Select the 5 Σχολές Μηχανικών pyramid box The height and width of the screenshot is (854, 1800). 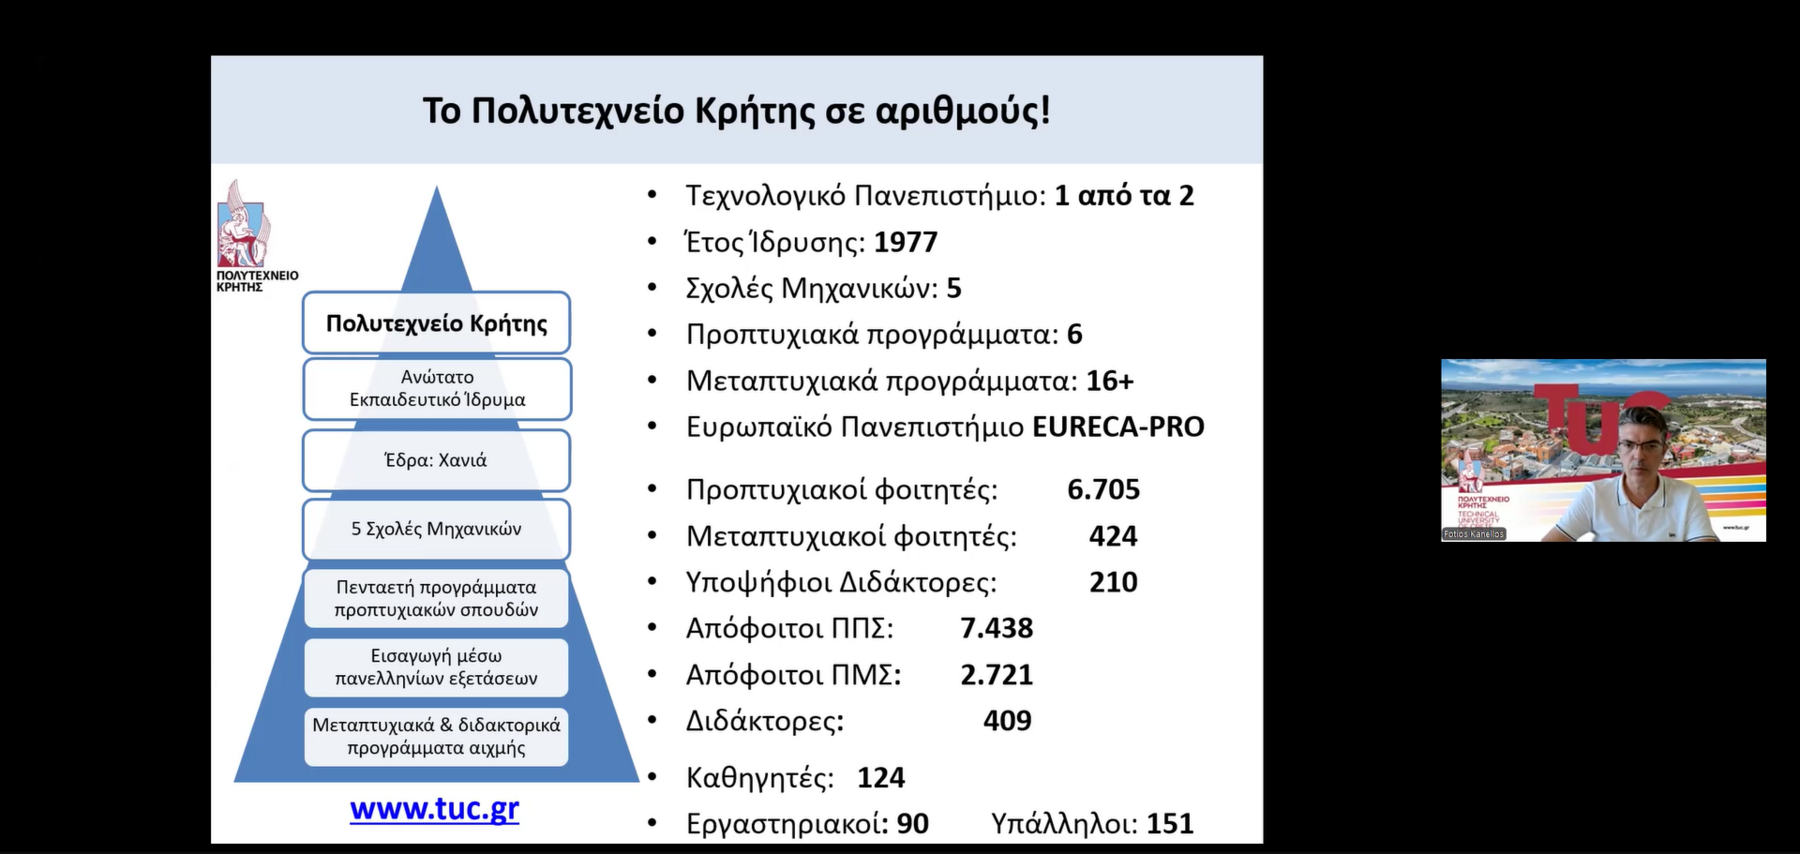click(x=436, y=529)
